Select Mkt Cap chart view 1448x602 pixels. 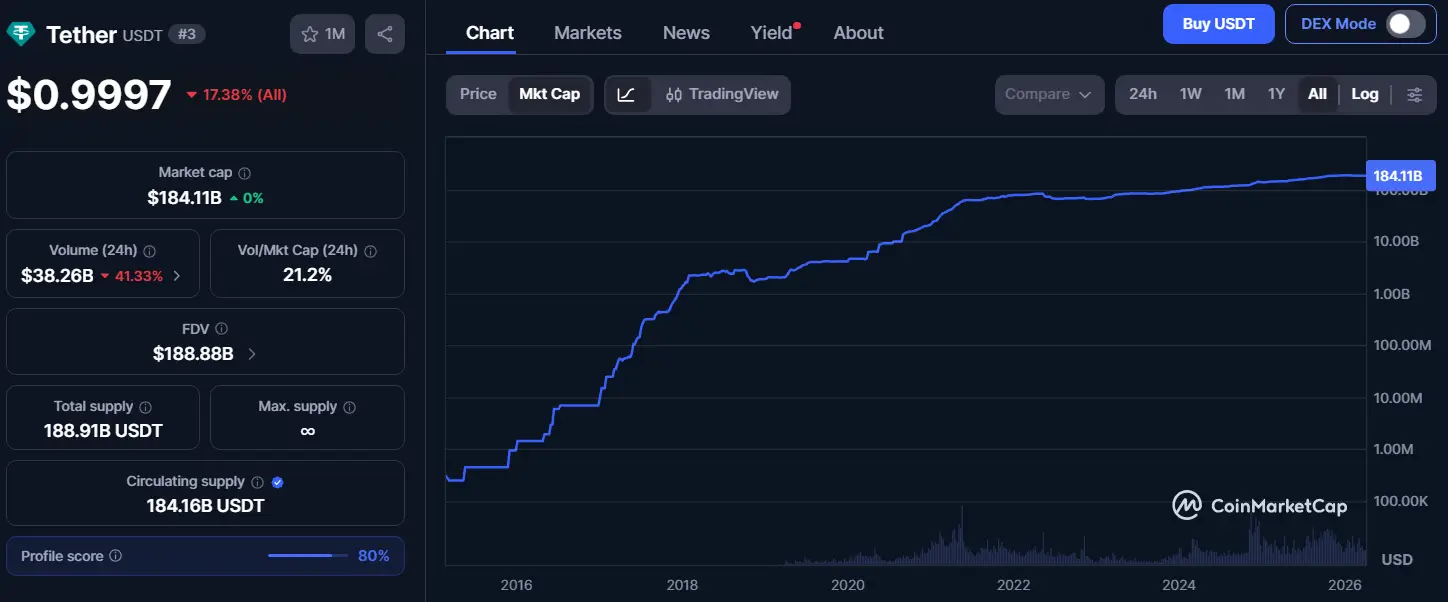point(549,94)
